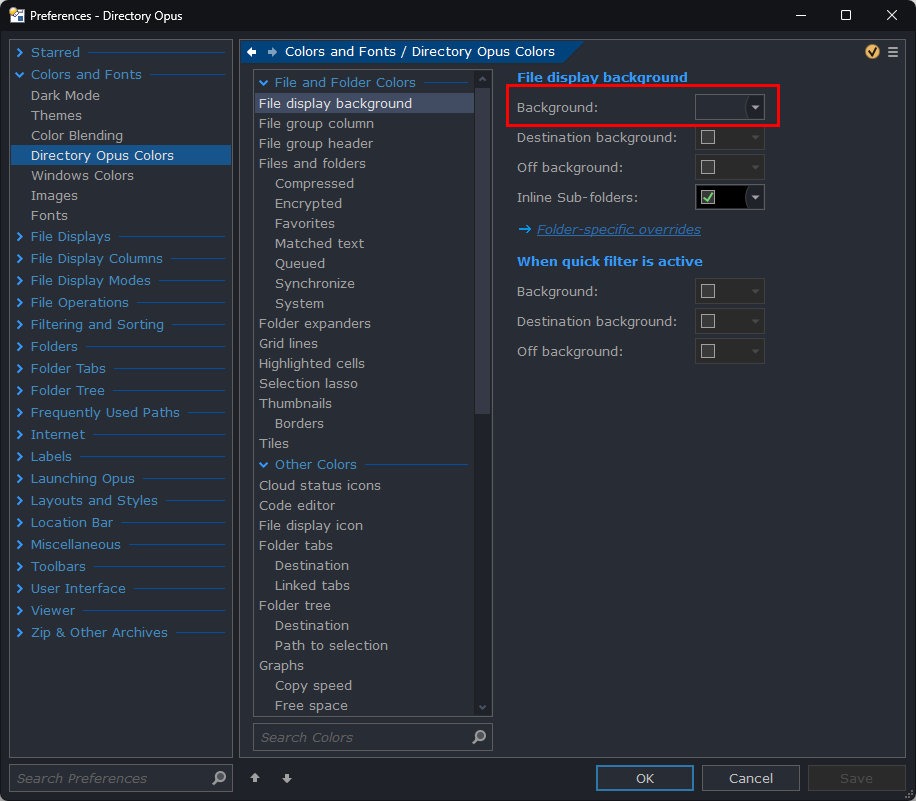
Task: Click the color list scrollbar thumb
Action: (483, 251)
